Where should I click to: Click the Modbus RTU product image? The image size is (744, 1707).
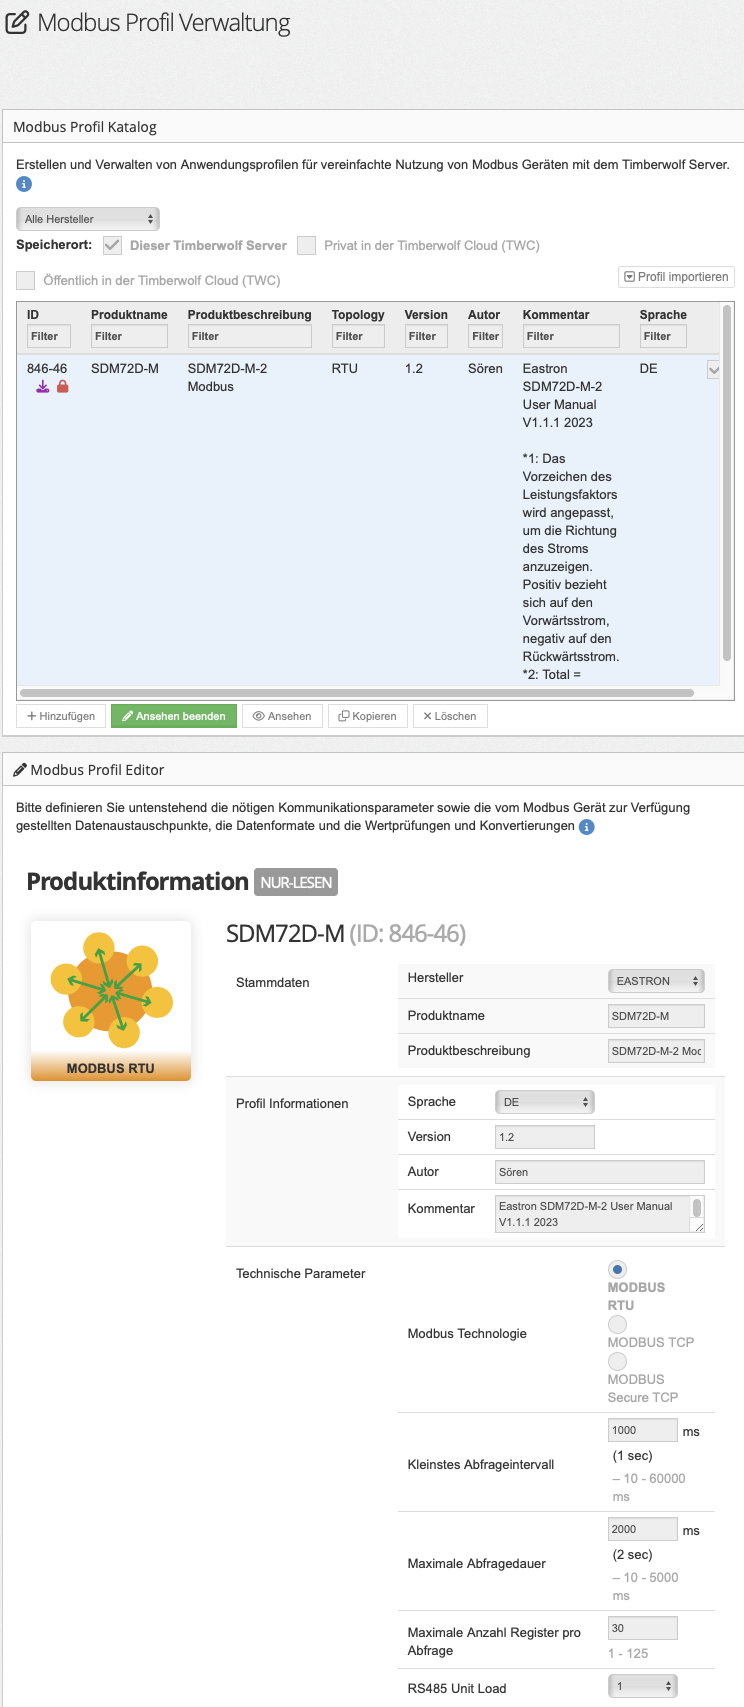(111, 1000)
